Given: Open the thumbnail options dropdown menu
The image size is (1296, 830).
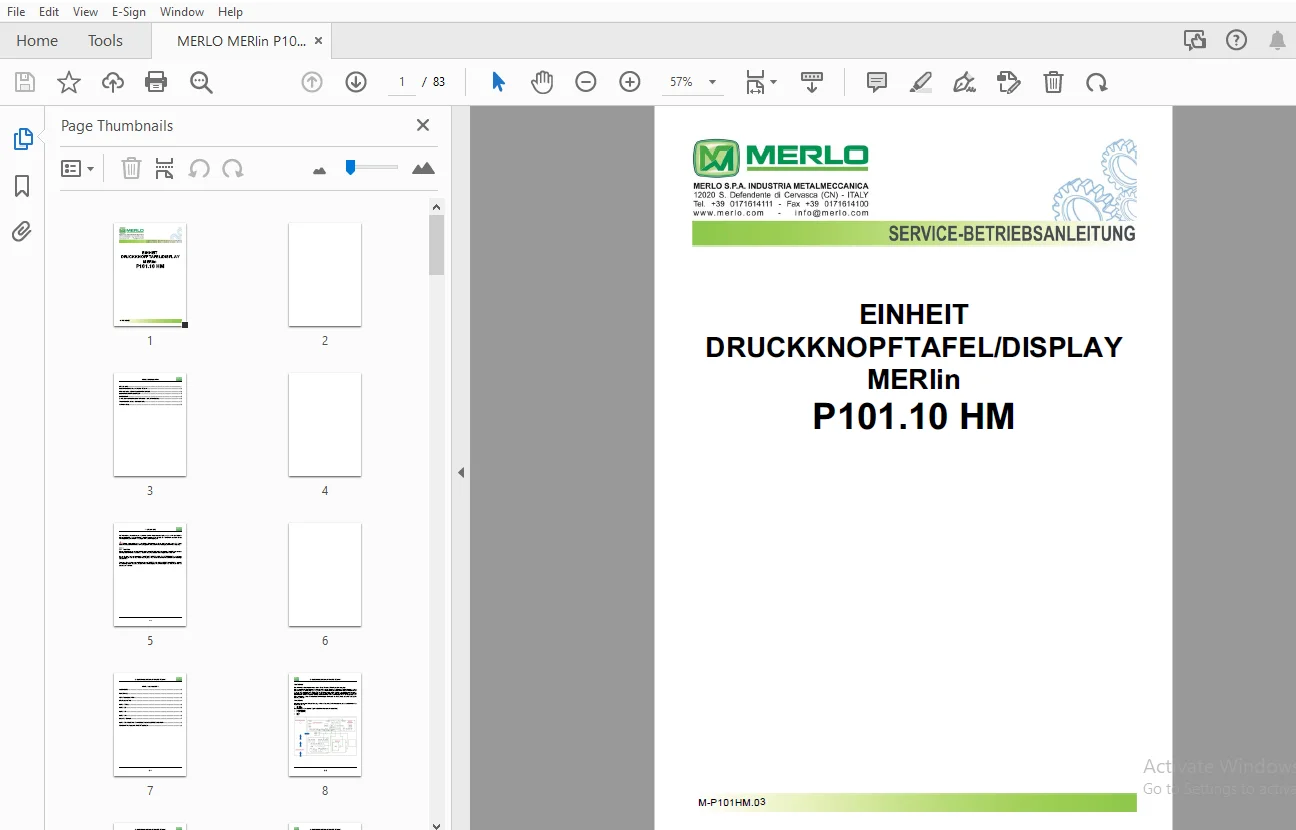Looking at the screenshot, I should 77,168.
